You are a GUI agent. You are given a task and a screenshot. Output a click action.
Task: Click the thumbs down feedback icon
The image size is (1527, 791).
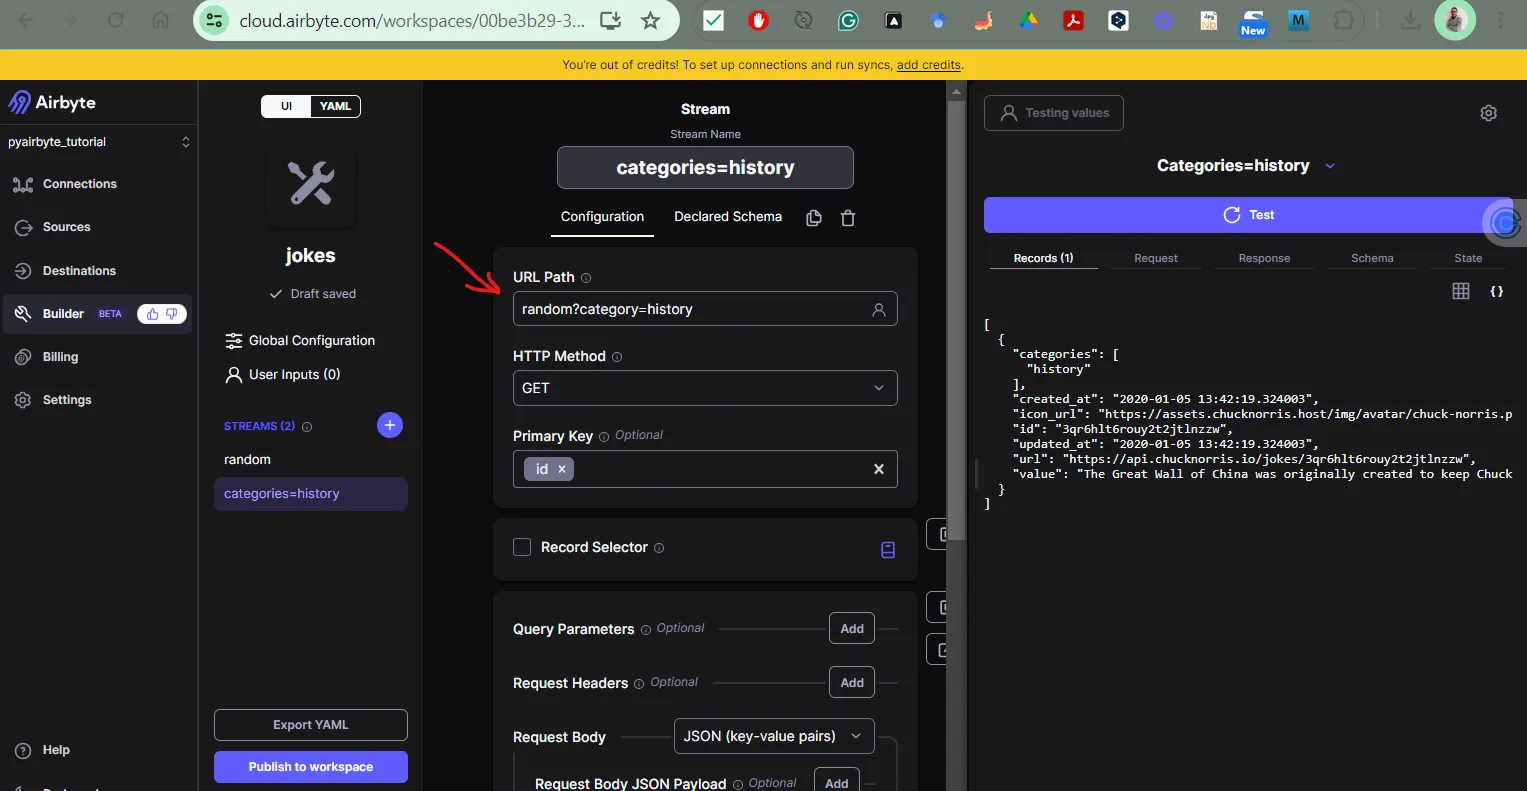[x=172, y=314]
